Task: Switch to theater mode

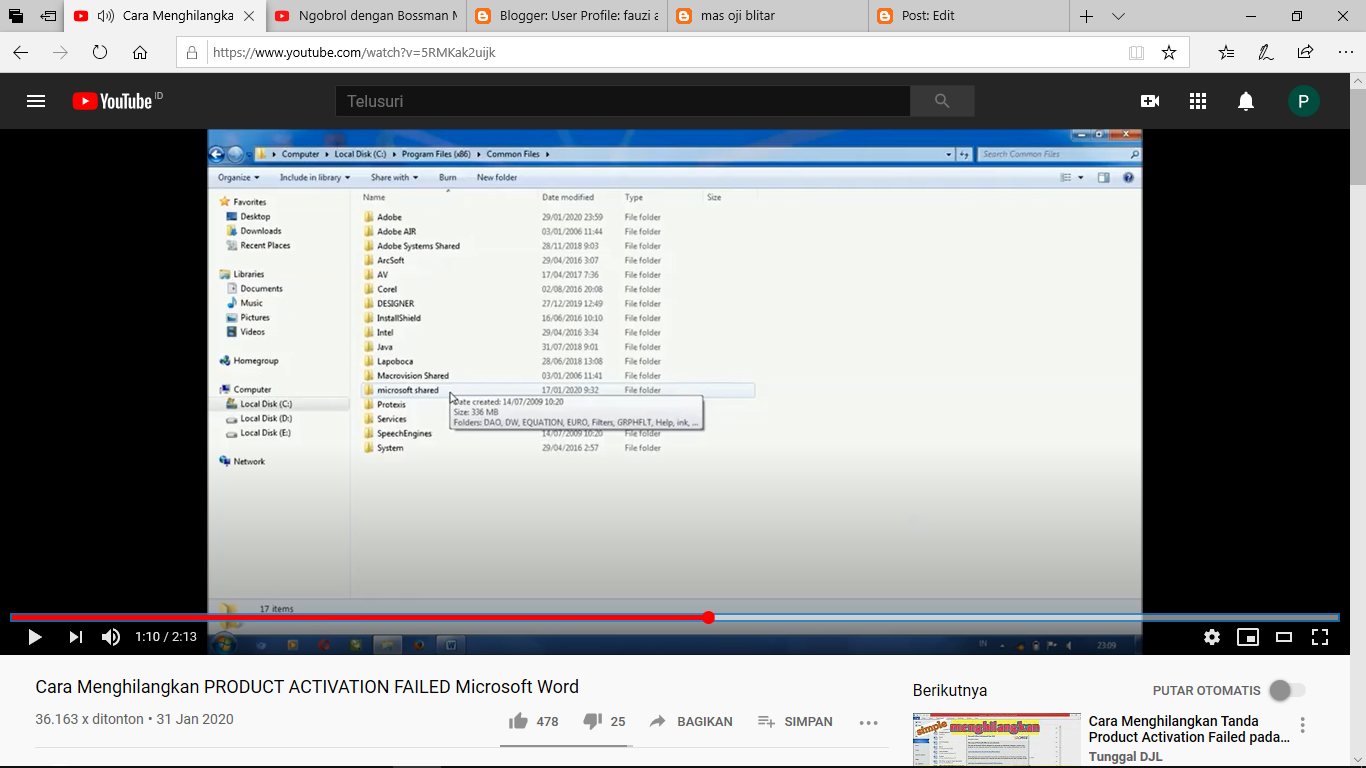Action: tap(1284, 637)
